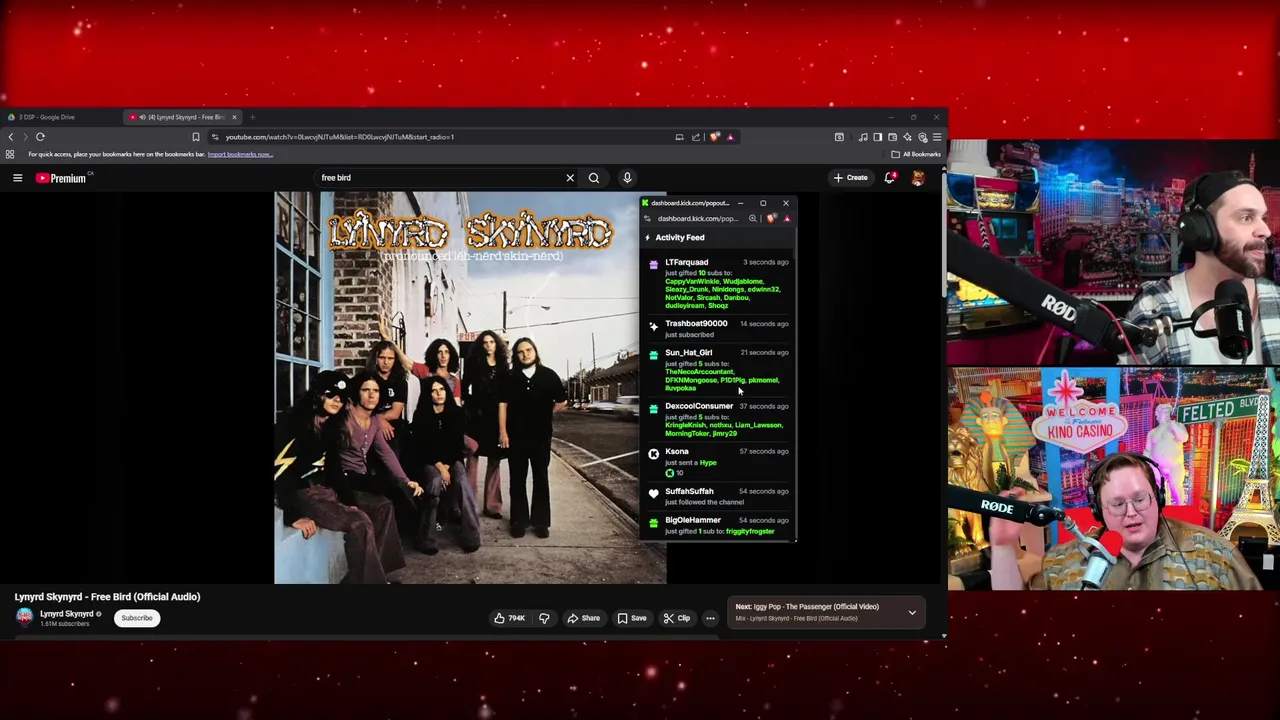Open Lynyrd Skynyrd channel name link

coord(66,614)
